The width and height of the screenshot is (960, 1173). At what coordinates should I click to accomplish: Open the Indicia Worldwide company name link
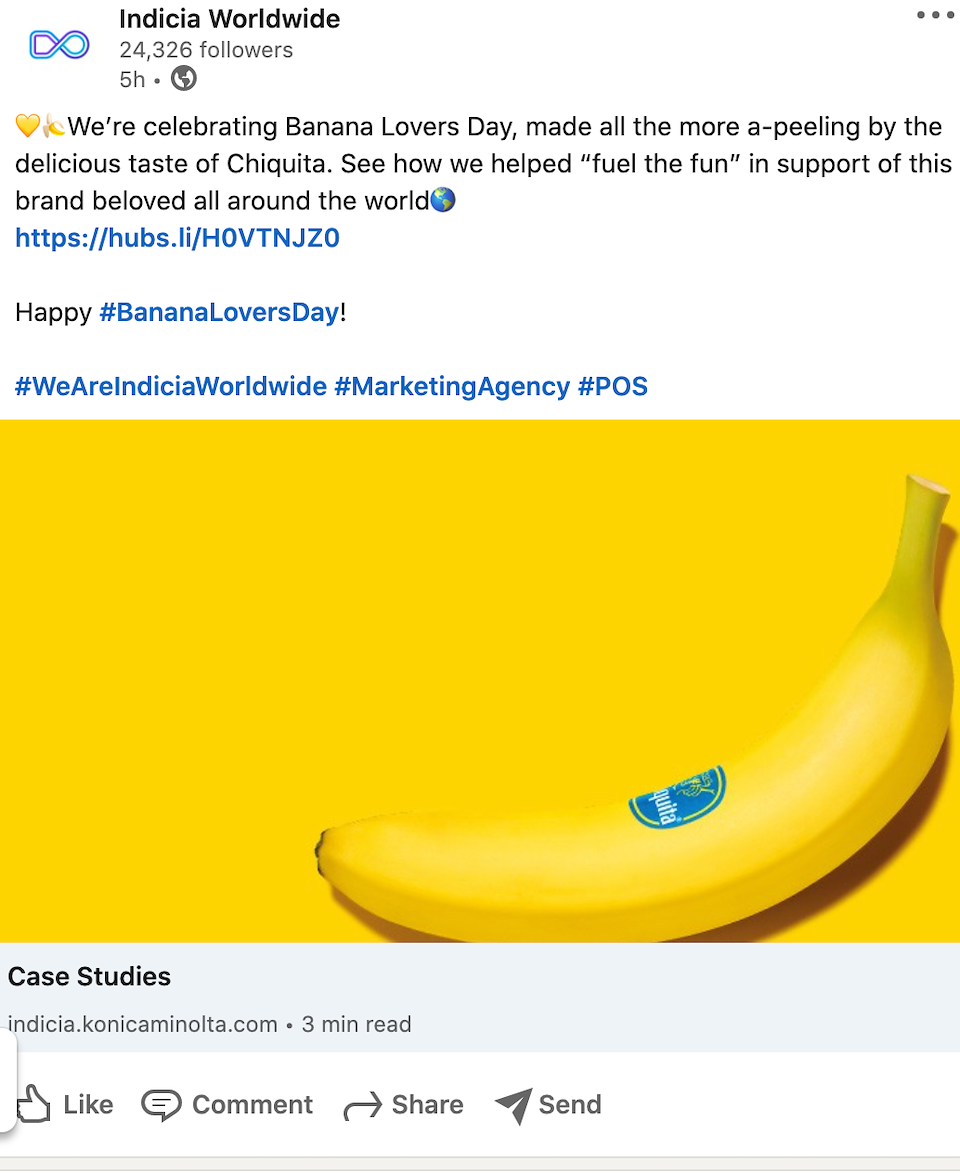click(229, 19)
